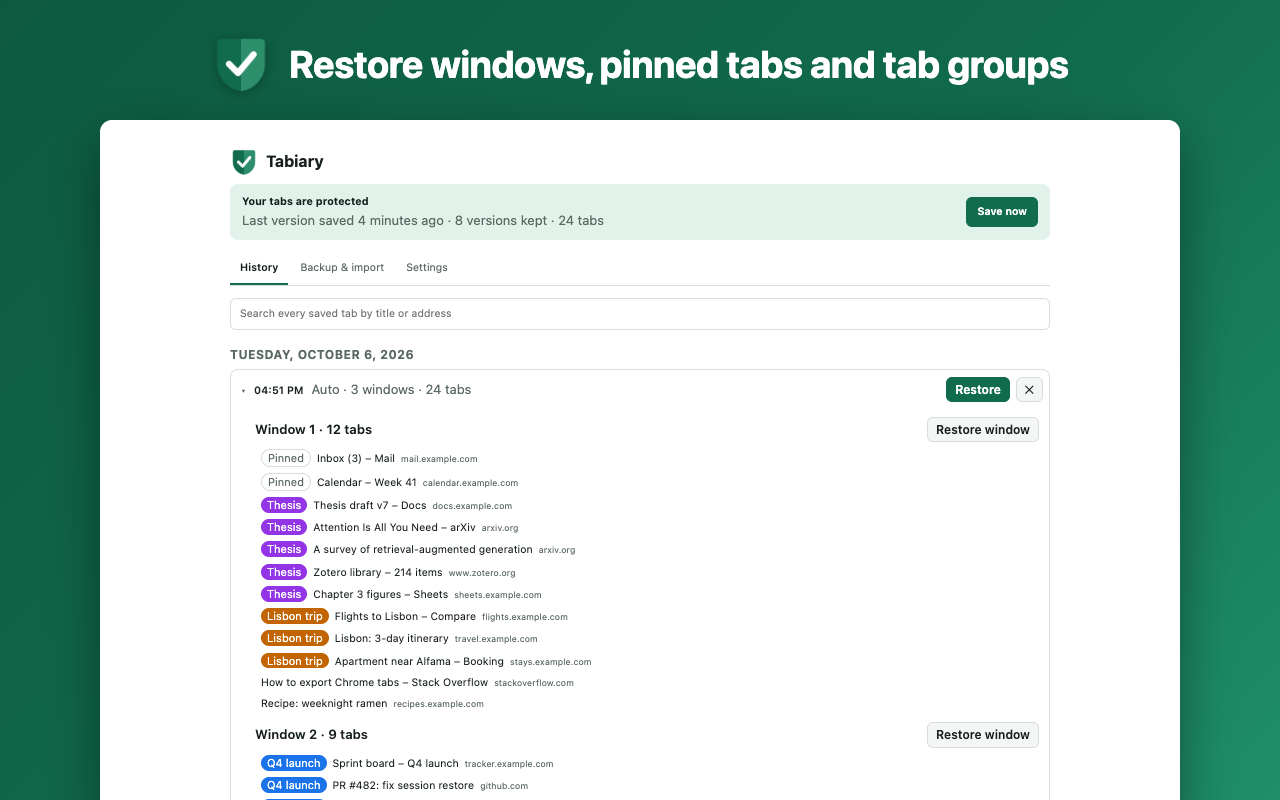The width and height of the screenshot is (1280, 800).
Task: Restore Window 2 with its button
Action: pos(983,735)
